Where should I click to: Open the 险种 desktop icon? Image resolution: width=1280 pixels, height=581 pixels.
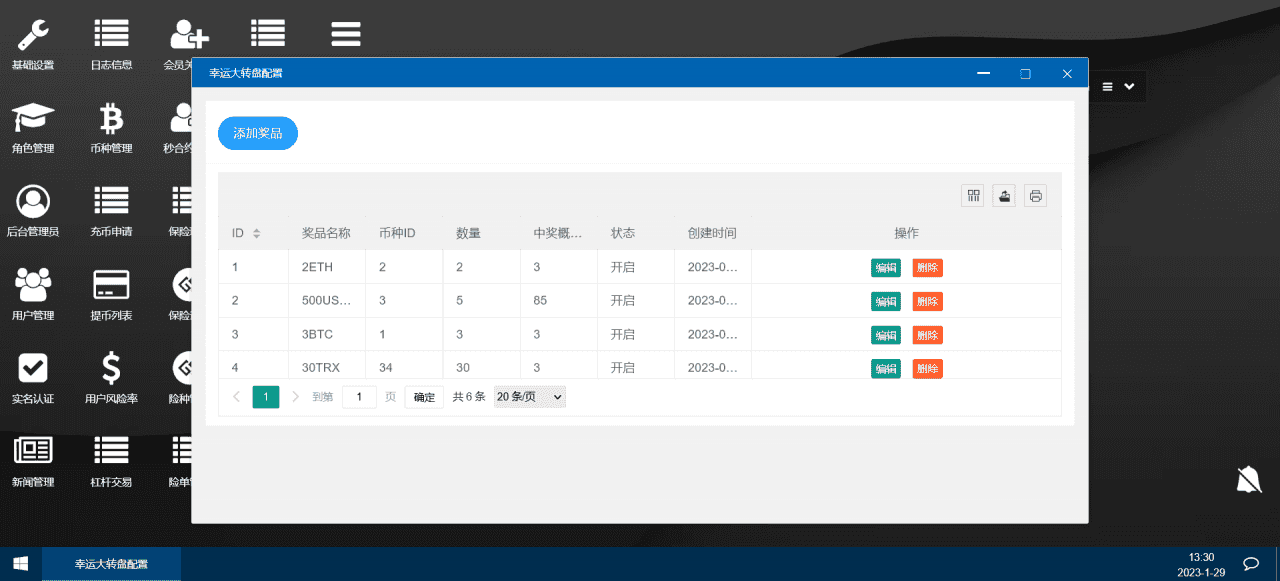(x=181, y=378)
